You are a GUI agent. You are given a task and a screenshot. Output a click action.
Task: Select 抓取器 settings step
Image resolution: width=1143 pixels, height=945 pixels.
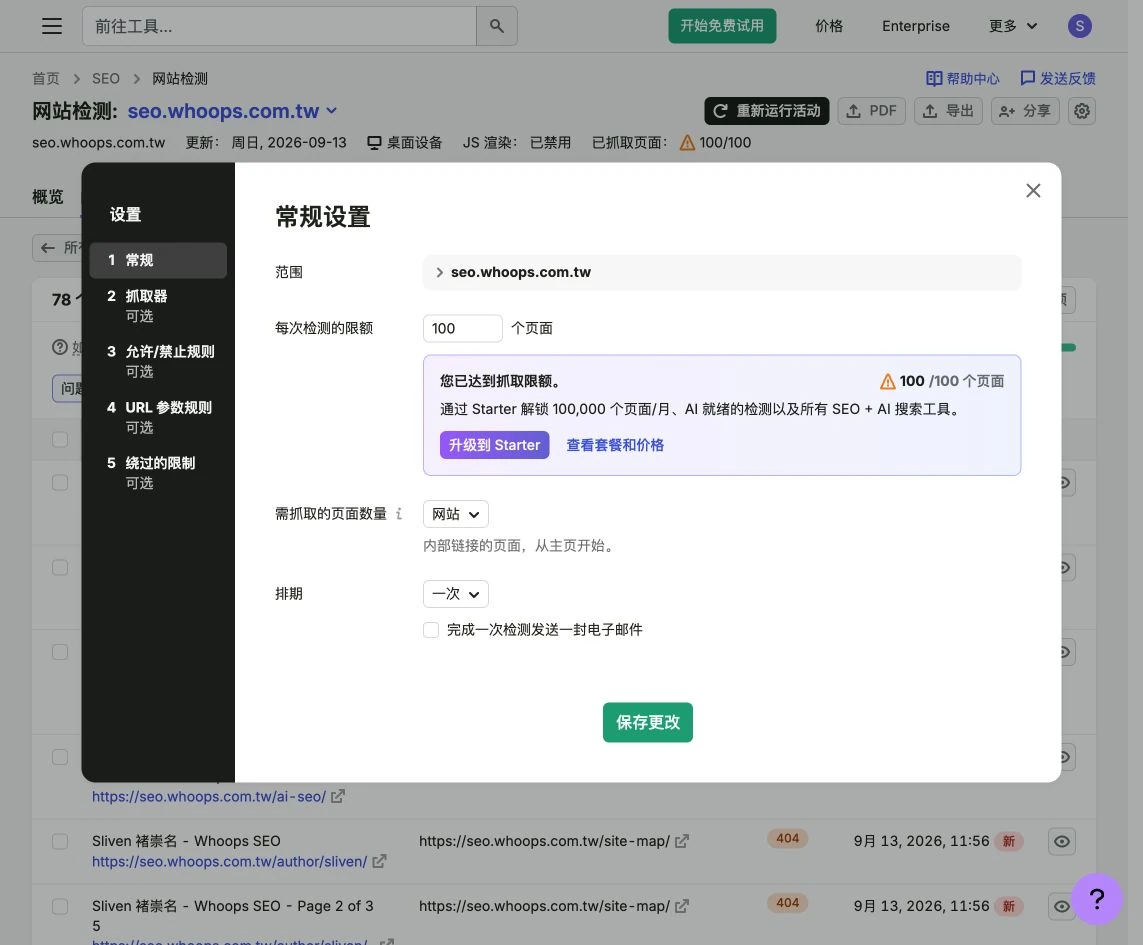coord(158,306)
